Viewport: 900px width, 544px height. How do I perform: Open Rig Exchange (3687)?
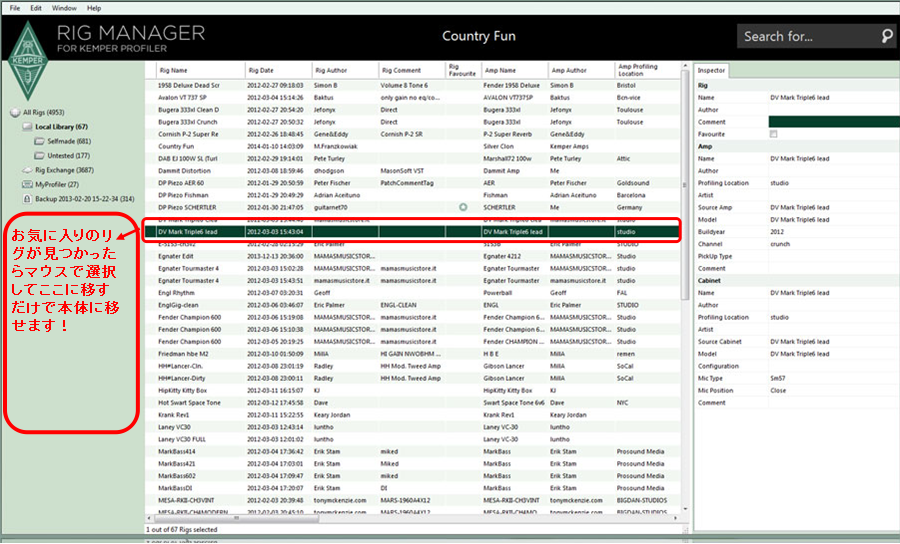(64, 170)
